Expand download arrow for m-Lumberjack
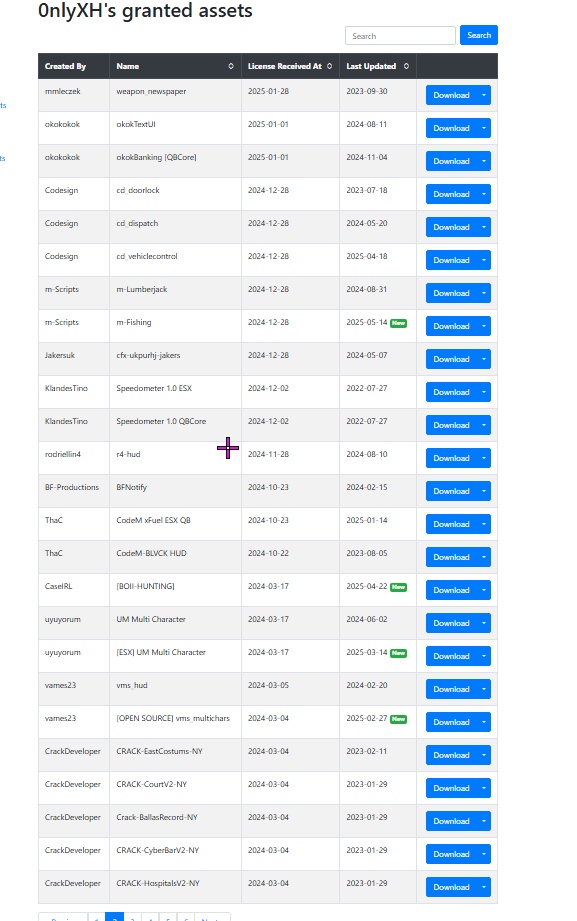 (484, 293)
